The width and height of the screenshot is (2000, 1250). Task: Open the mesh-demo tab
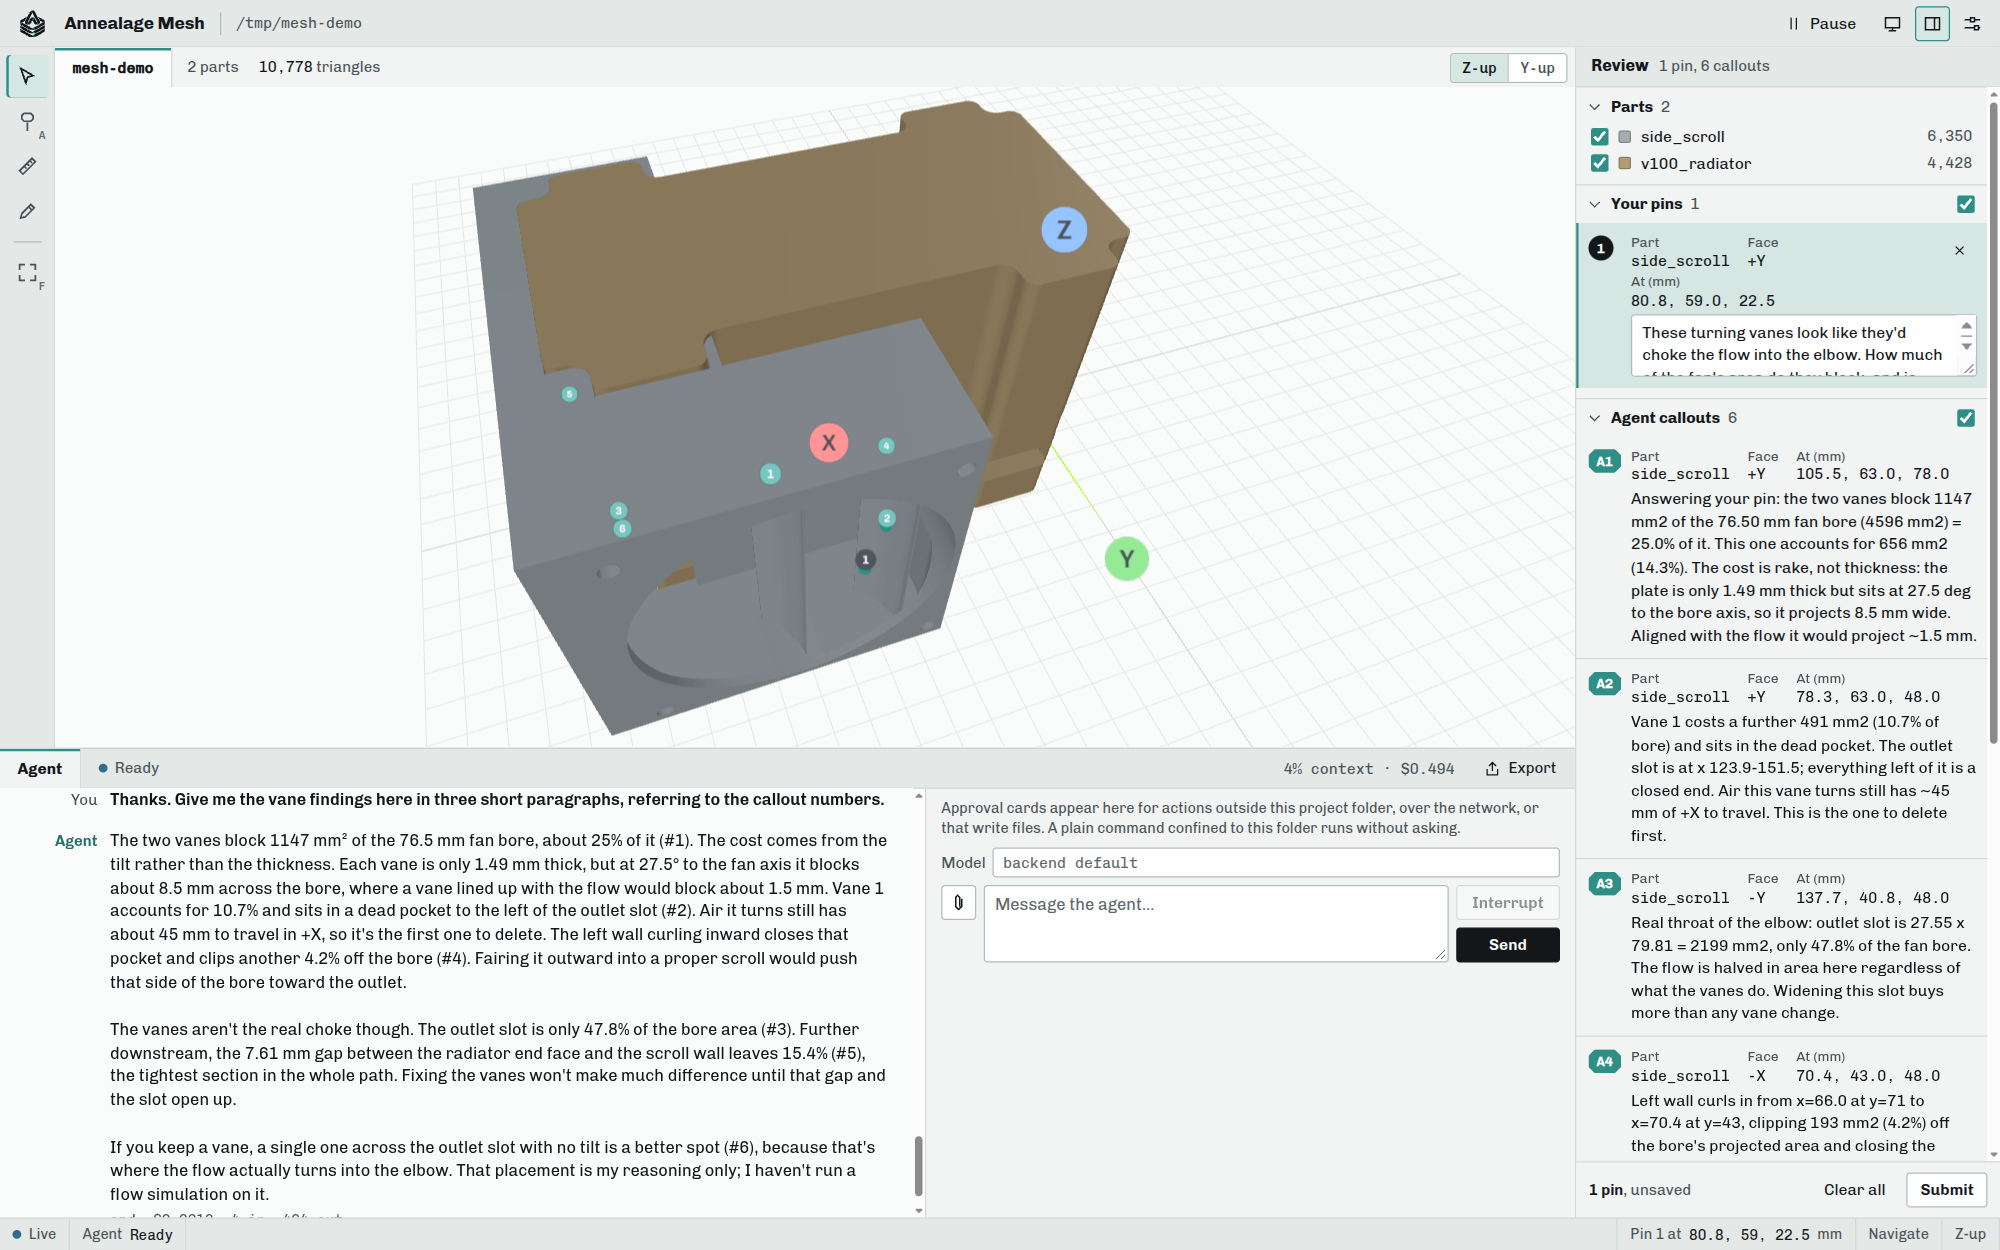[x=112, y=68]
